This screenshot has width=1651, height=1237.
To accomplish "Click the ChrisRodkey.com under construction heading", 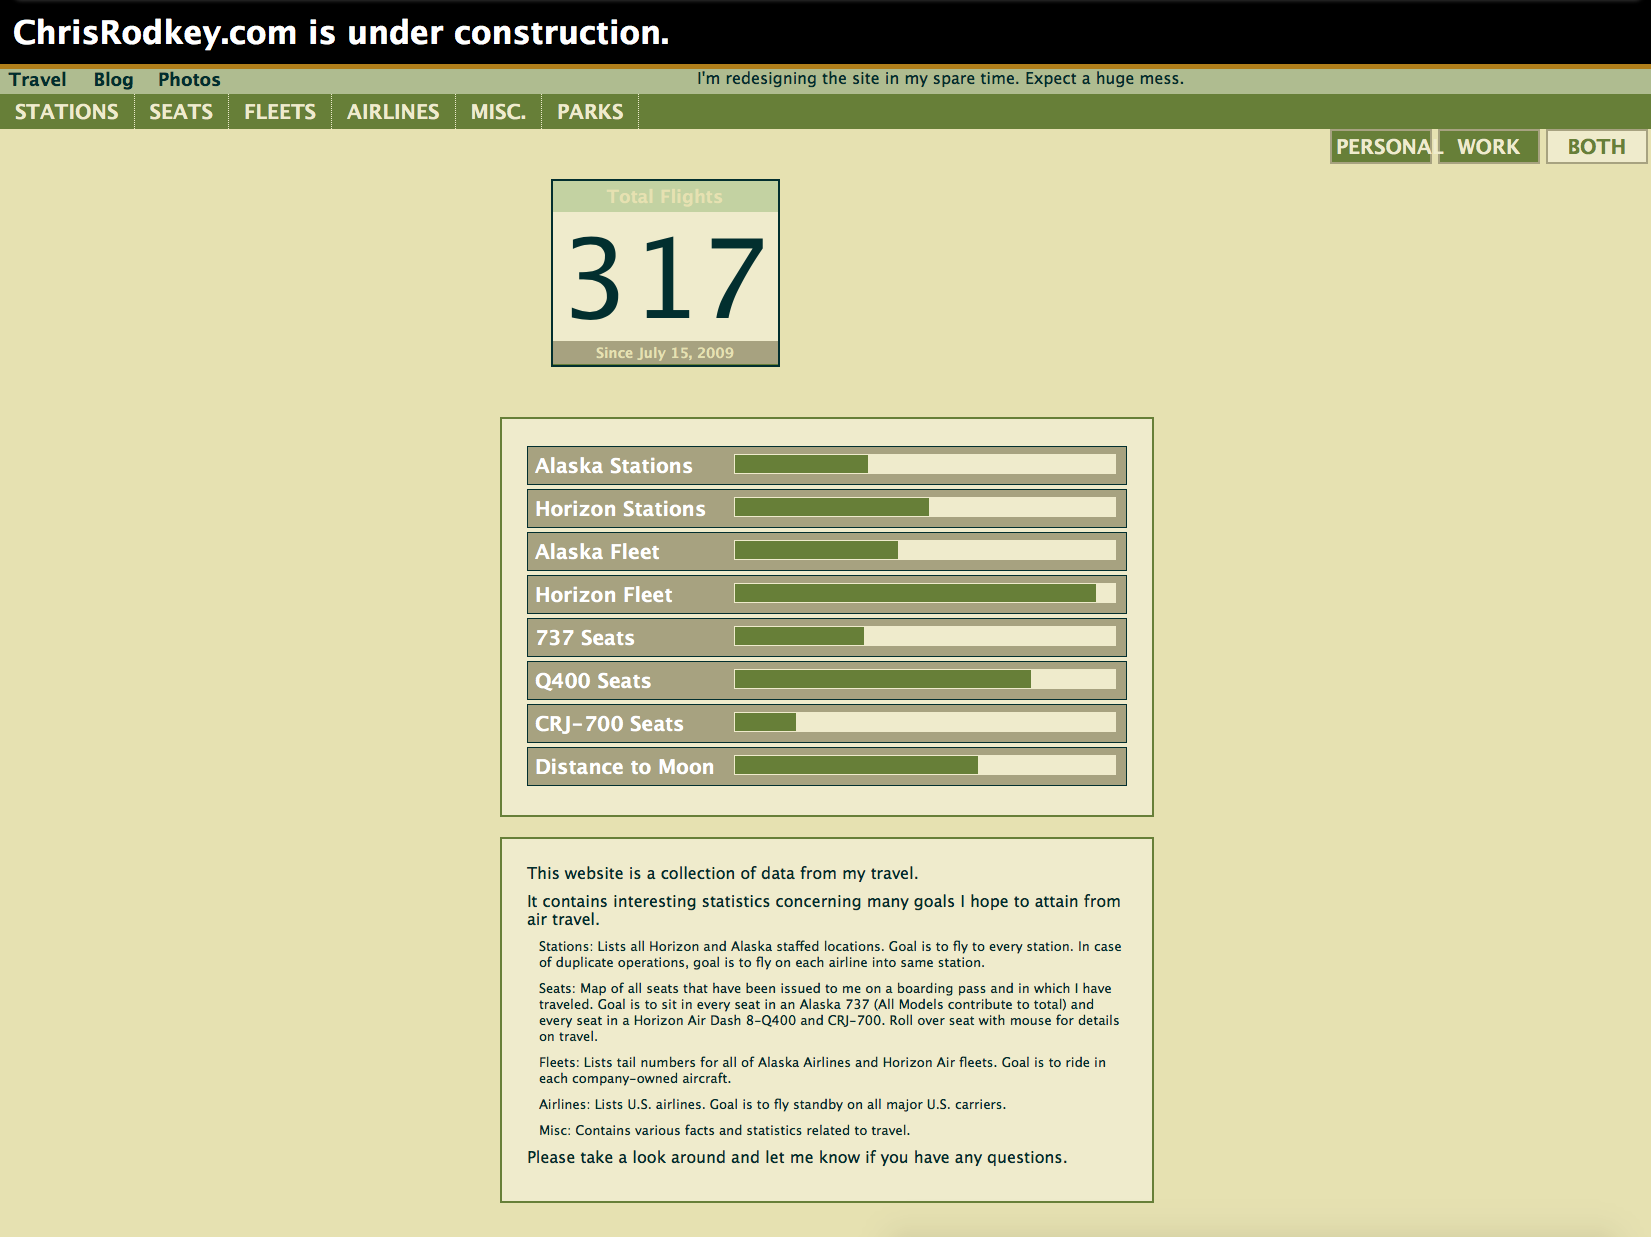I will click(x=341, y=33).
